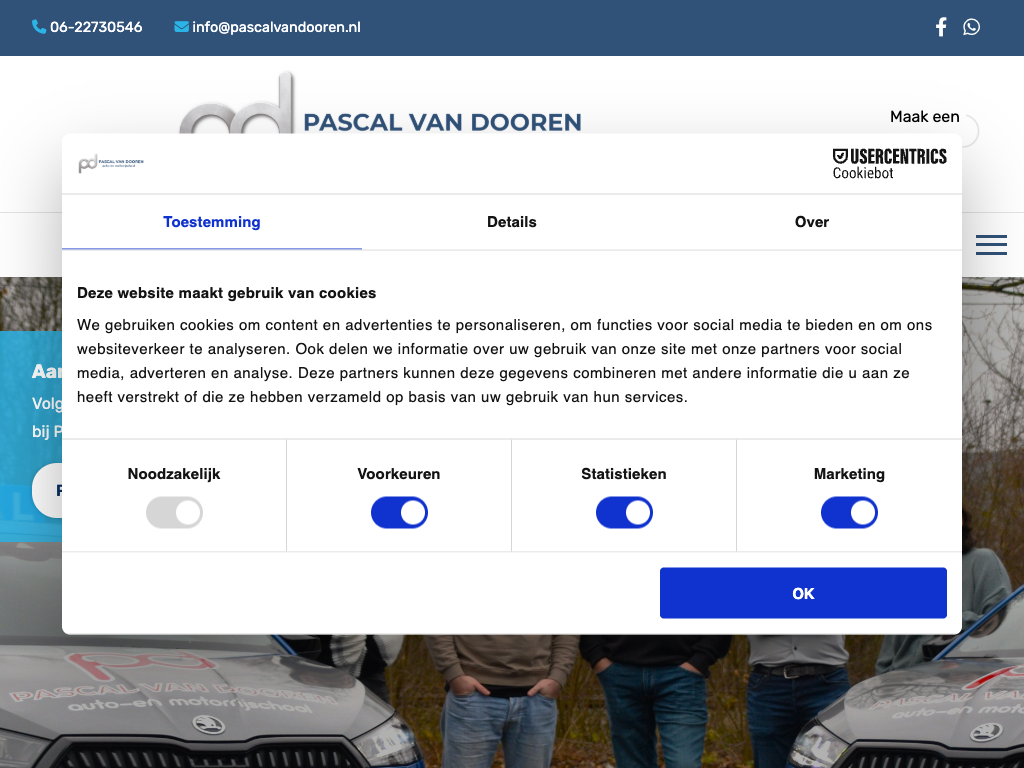1024x768 pixels.
Task: Open the Facebook page icon
Action: (x=940, y=27)
